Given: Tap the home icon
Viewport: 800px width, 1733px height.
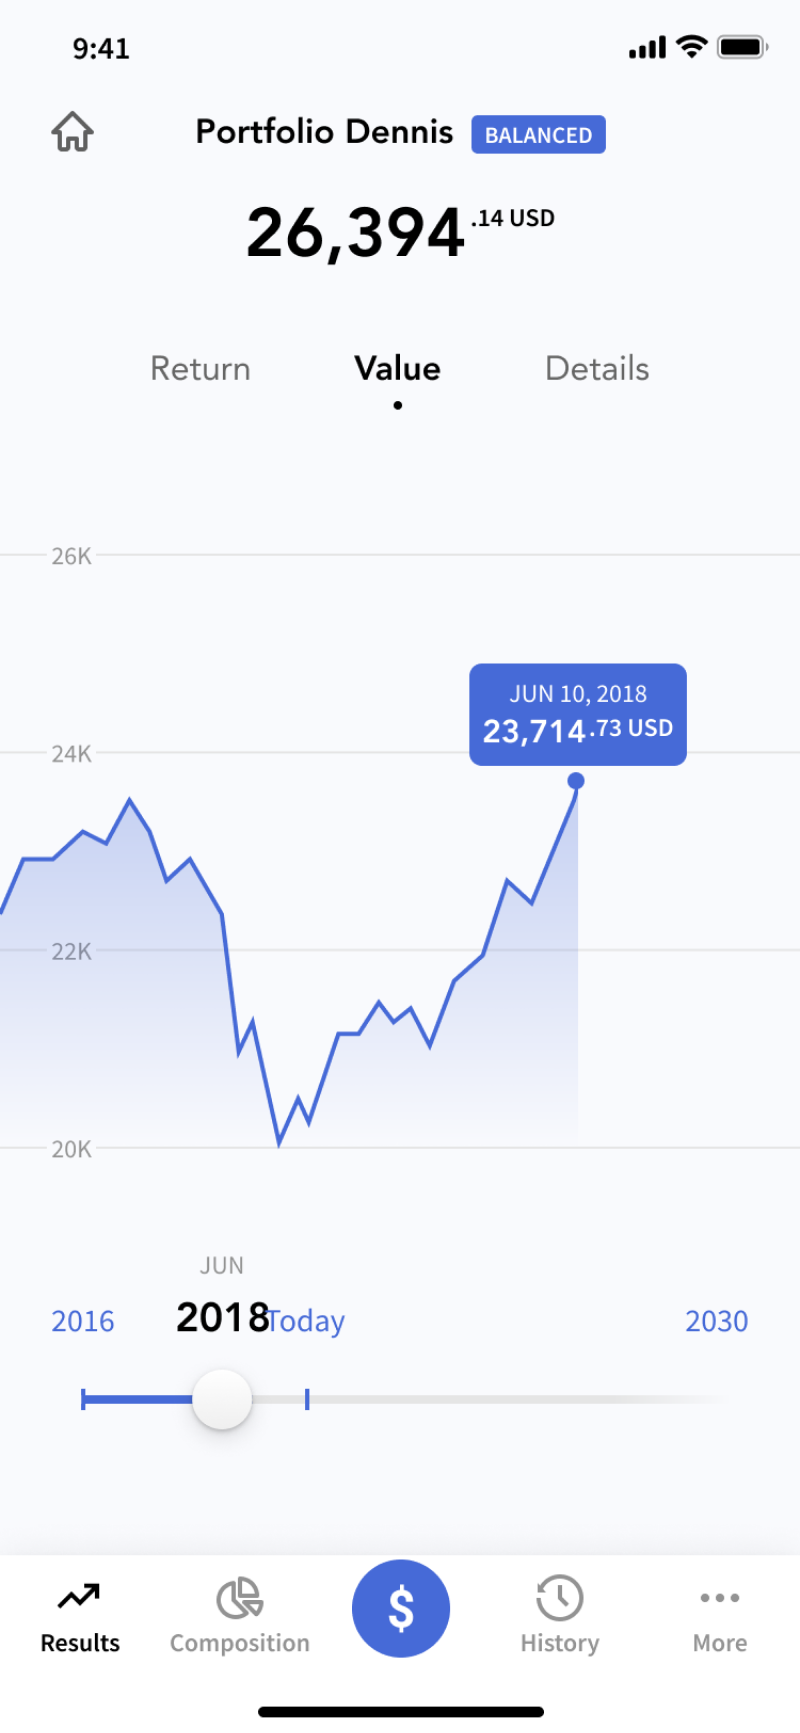Looking at the screenshot, I should (x=73, y=132).
